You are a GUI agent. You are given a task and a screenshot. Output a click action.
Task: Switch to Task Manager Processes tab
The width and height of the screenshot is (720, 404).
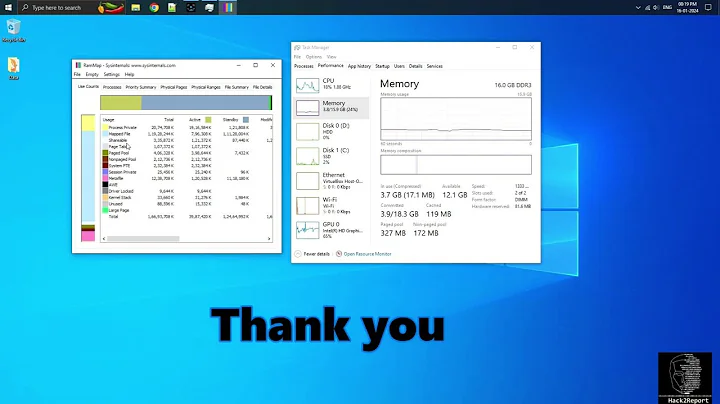coord(304,66)
